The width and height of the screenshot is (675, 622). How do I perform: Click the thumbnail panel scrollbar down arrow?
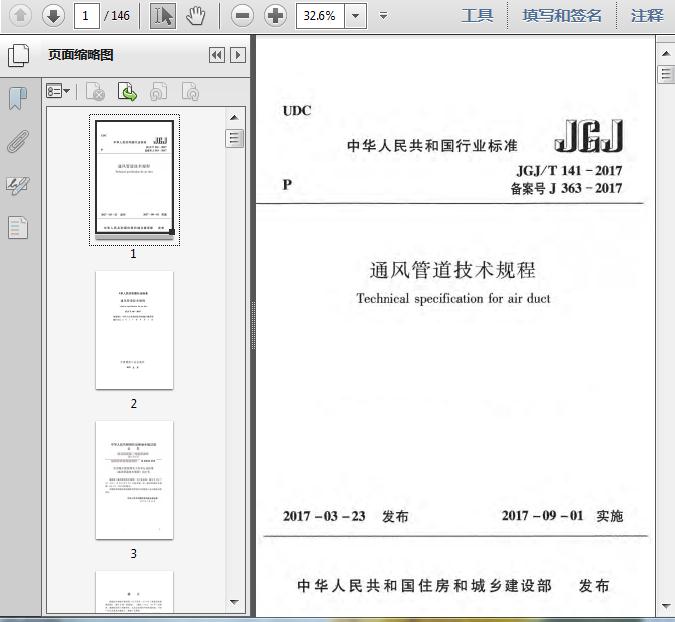pyautogui.click(x=235, y=602)
